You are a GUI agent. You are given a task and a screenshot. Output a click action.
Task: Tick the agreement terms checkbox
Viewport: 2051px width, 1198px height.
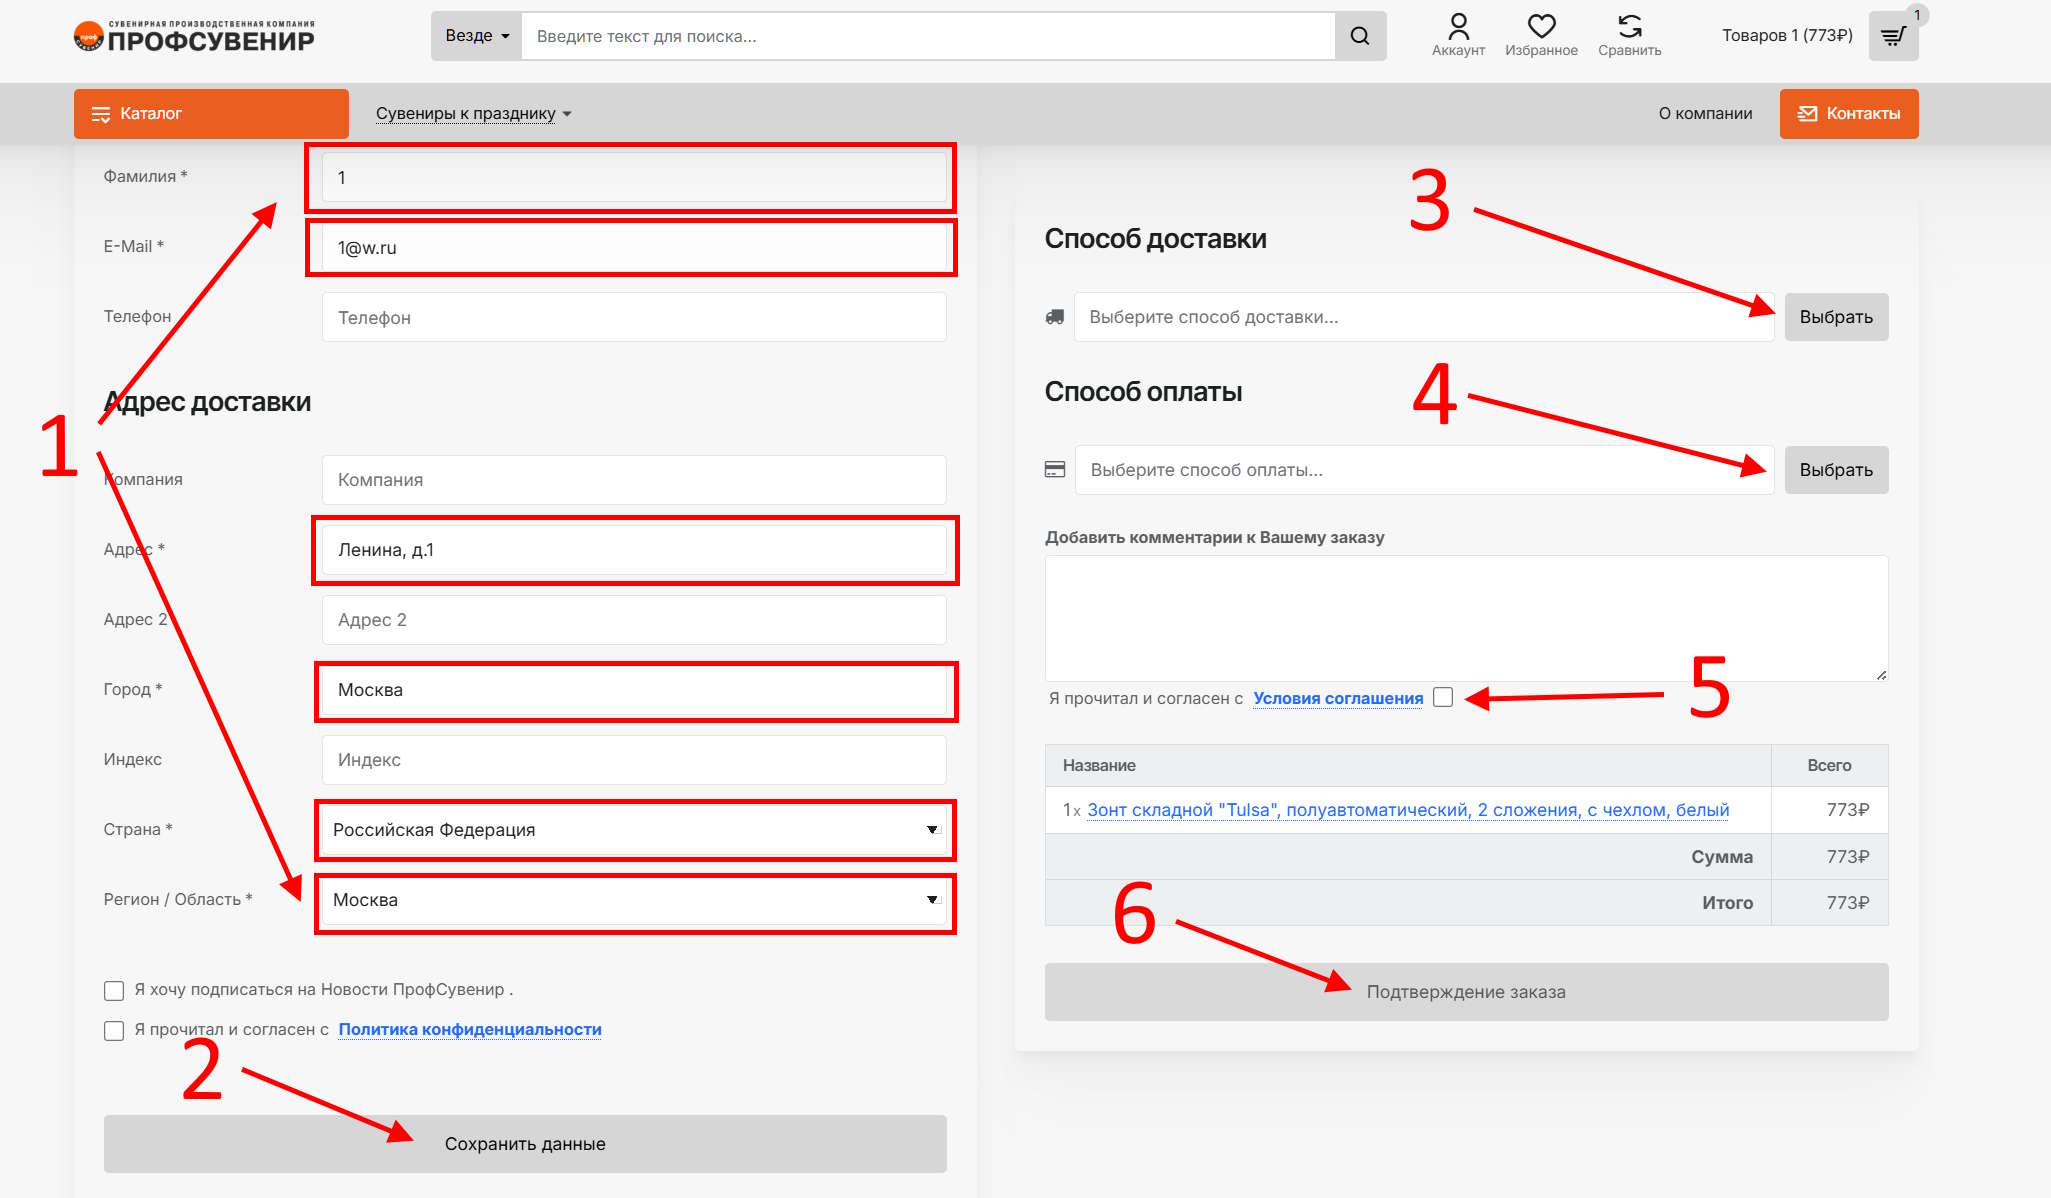1442,698
